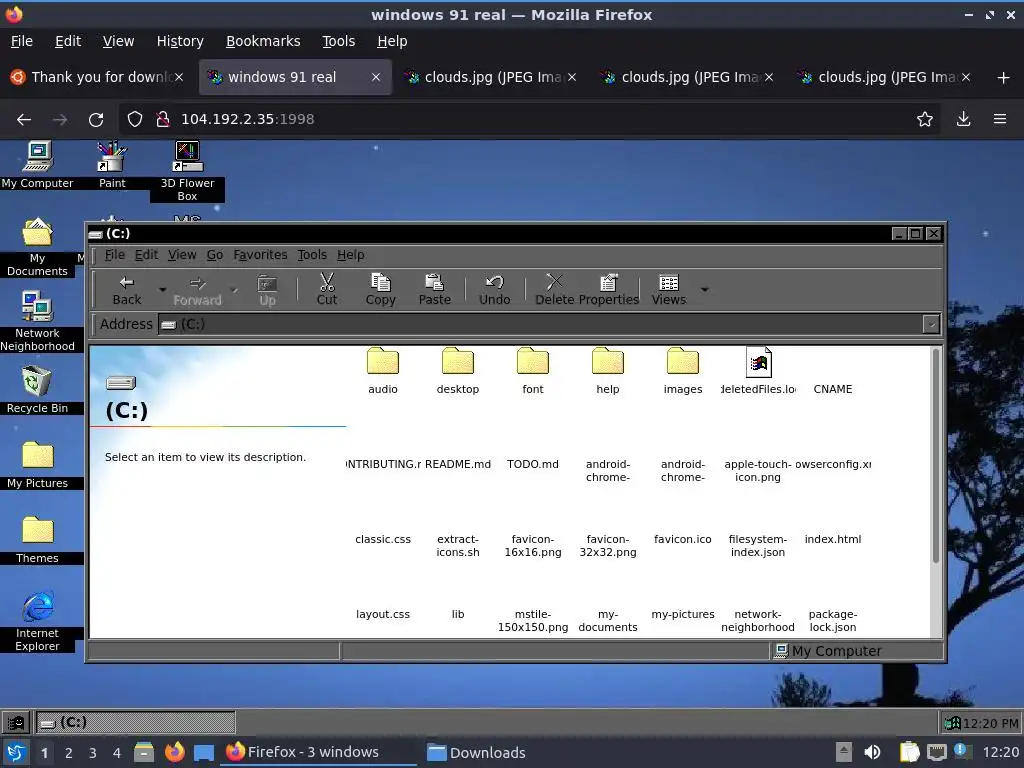Open explorer Go menu
The width and height of the screenshot is (1024, 768).
(x=215, y=255)
